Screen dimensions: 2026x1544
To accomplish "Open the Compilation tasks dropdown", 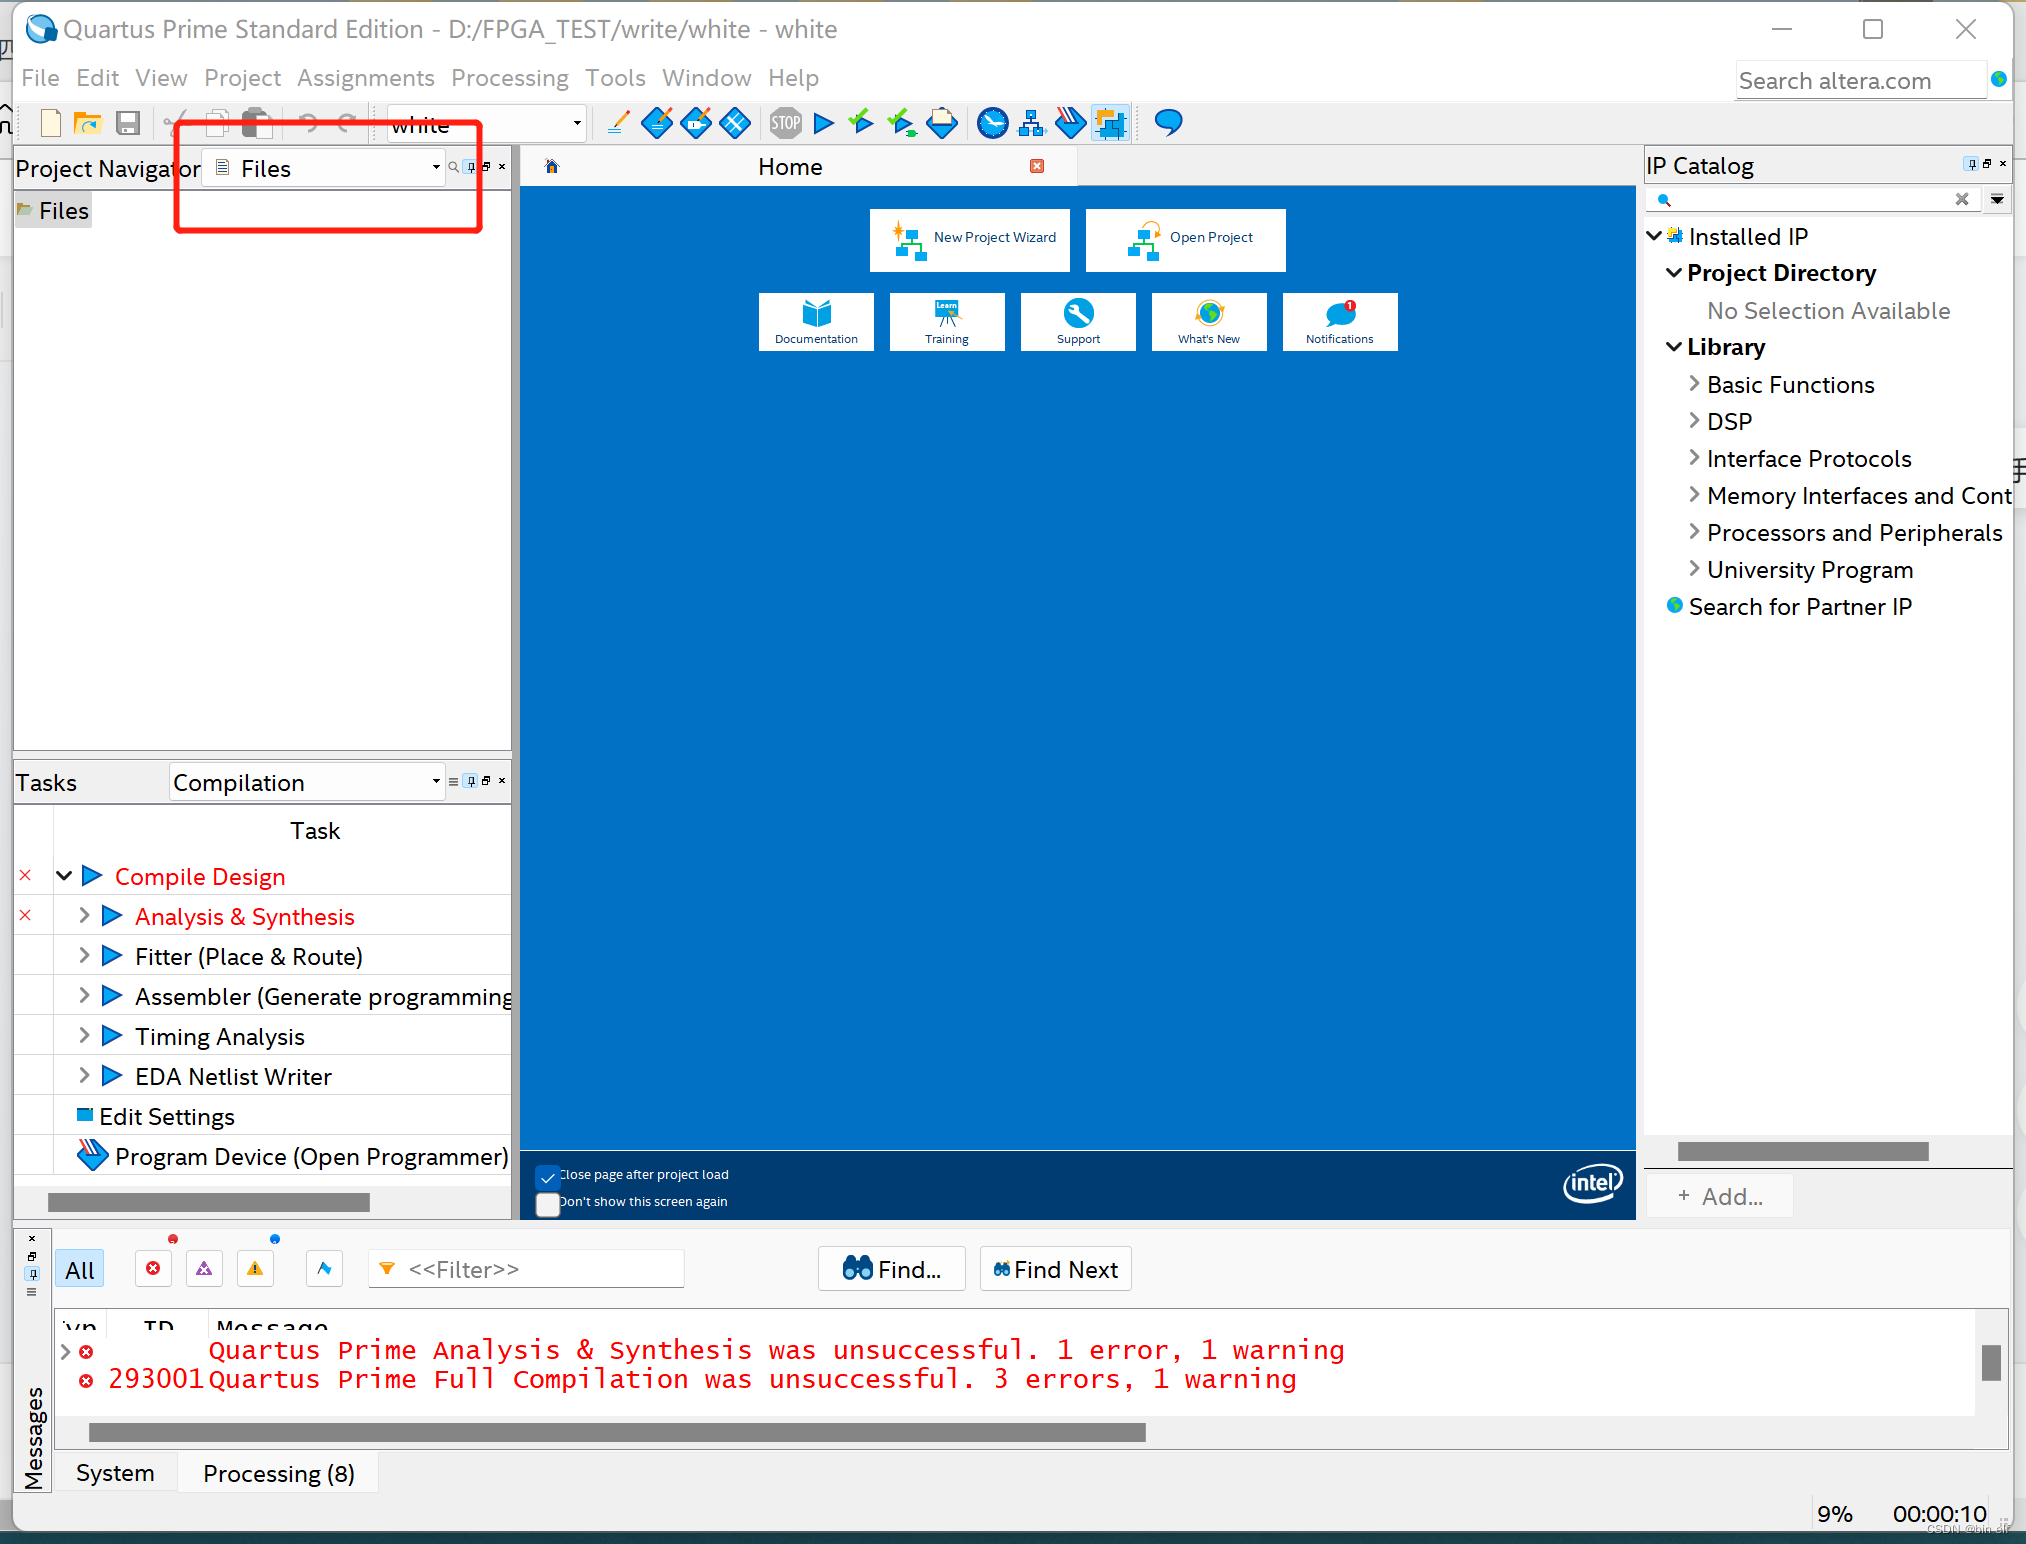I will point(436,781).
